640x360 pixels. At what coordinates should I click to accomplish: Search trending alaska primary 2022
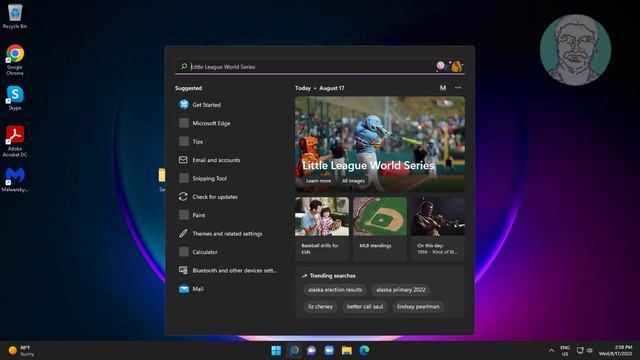(400, 290)
